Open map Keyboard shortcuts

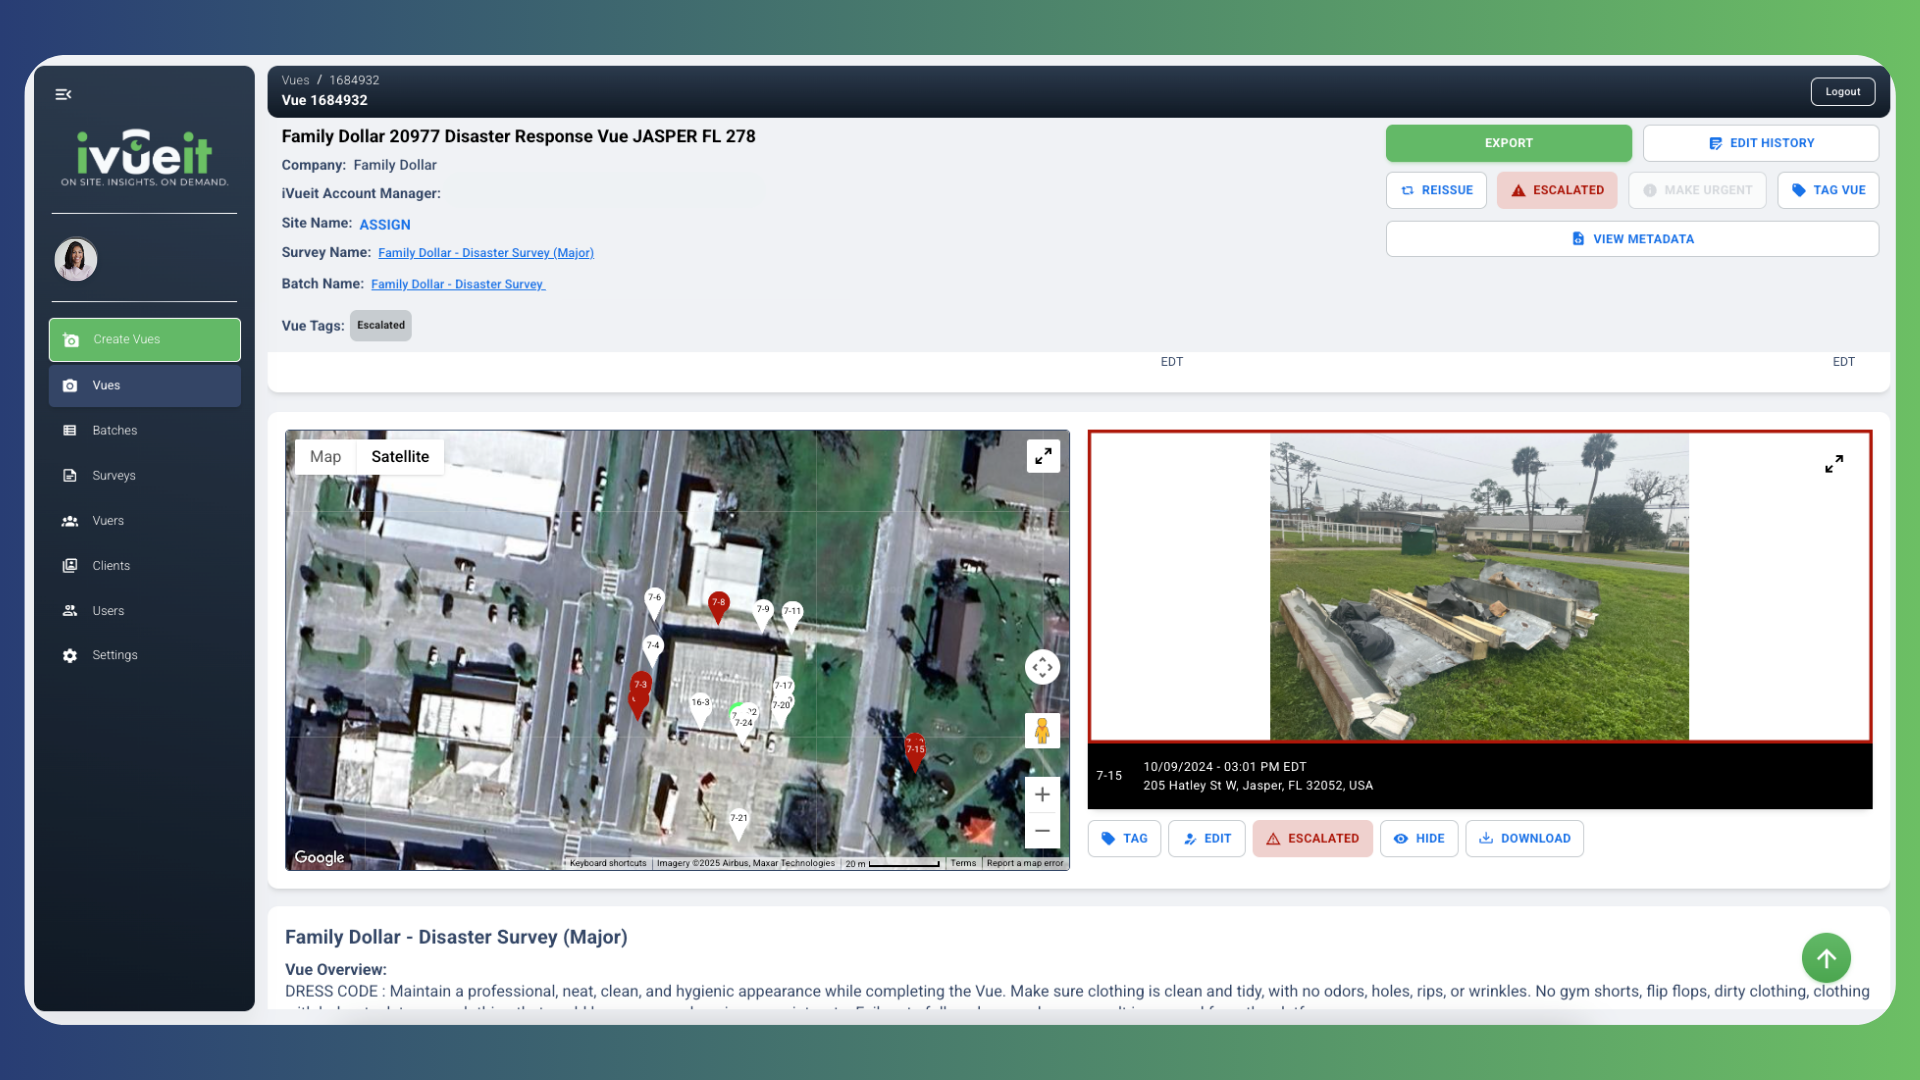(607, 863)
